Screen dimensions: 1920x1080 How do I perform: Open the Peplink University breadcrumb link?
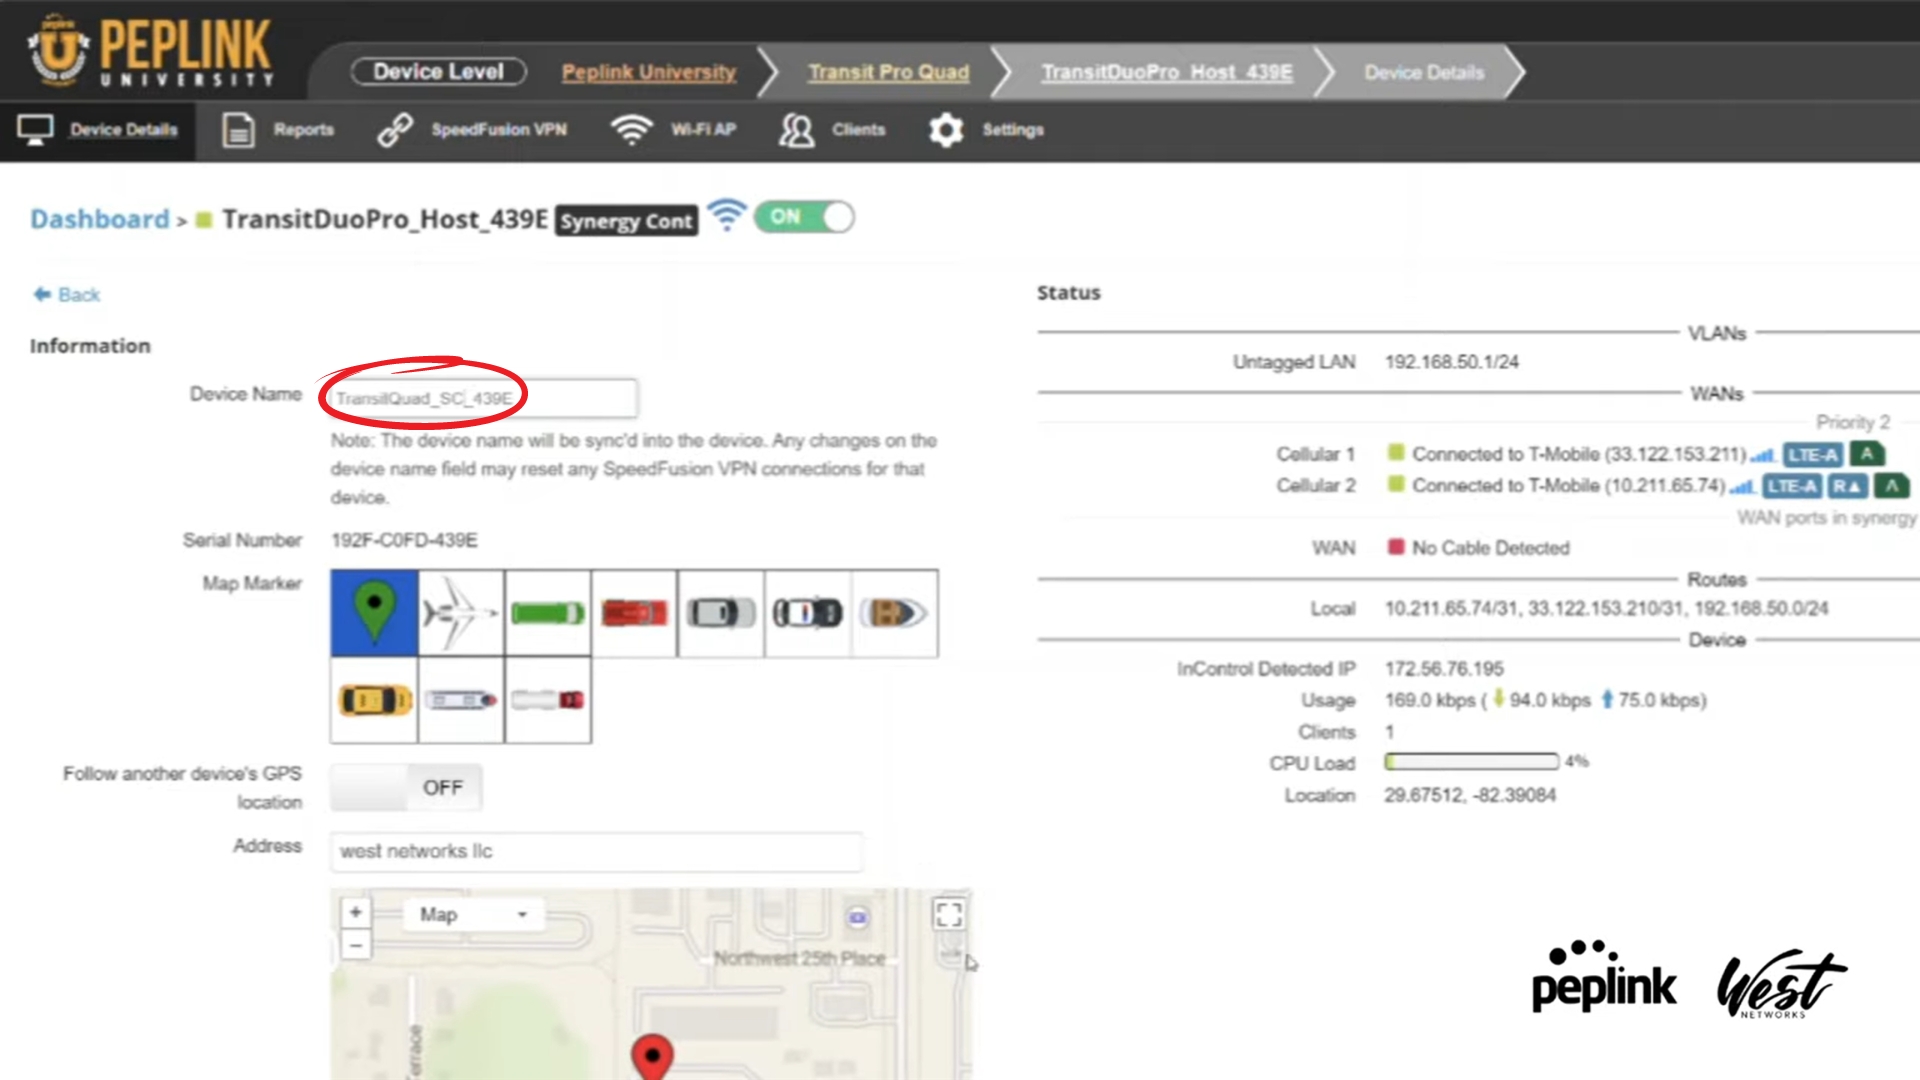coord(648,72)
